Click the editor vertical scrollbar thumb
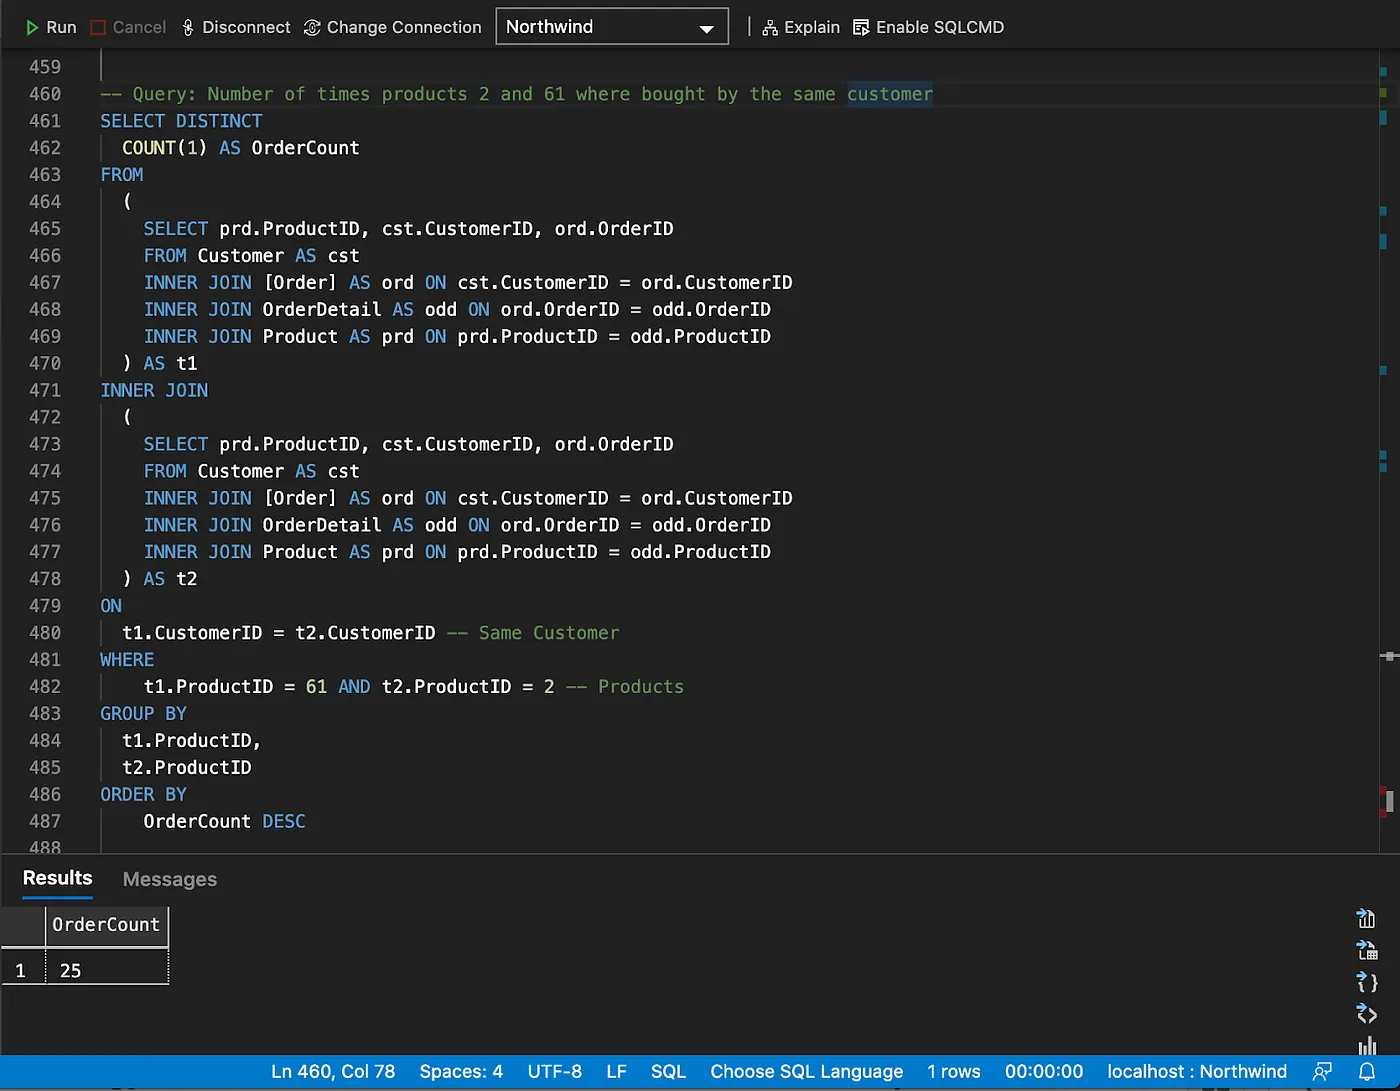1400x1091 pixels. (x=1390, y=801)
